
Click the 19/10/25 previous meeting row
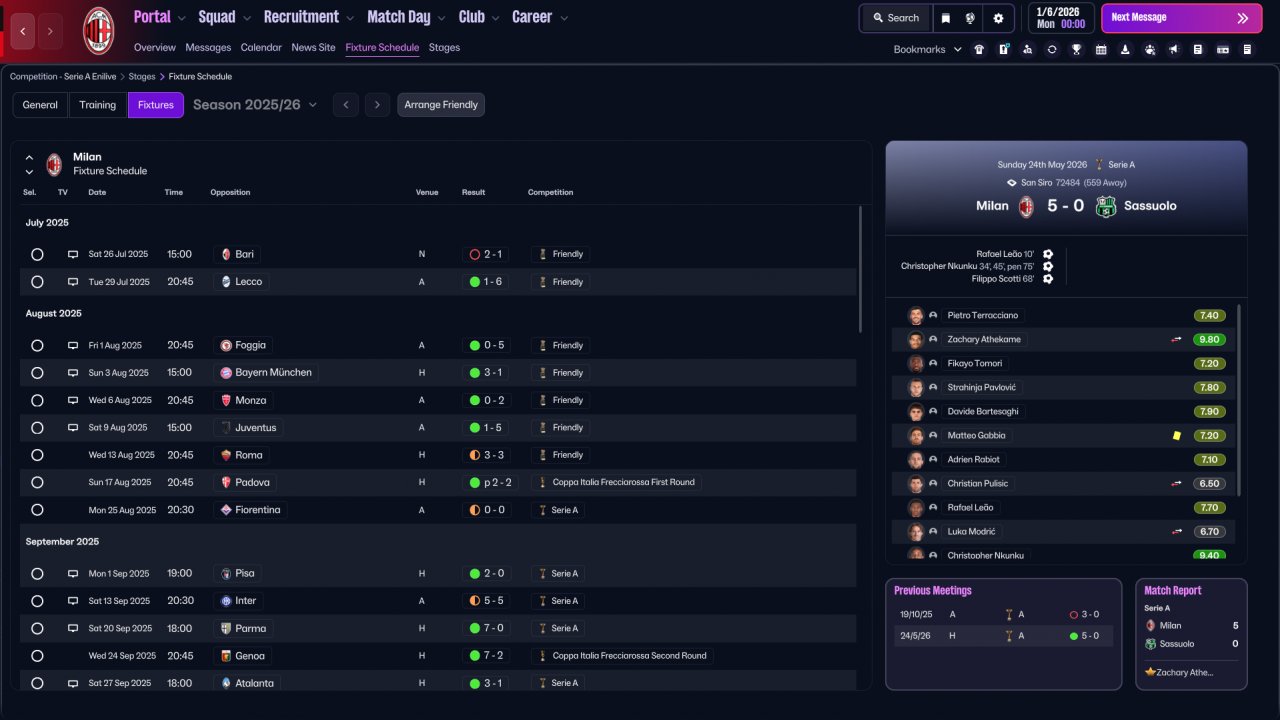(x=1003, y=615)
